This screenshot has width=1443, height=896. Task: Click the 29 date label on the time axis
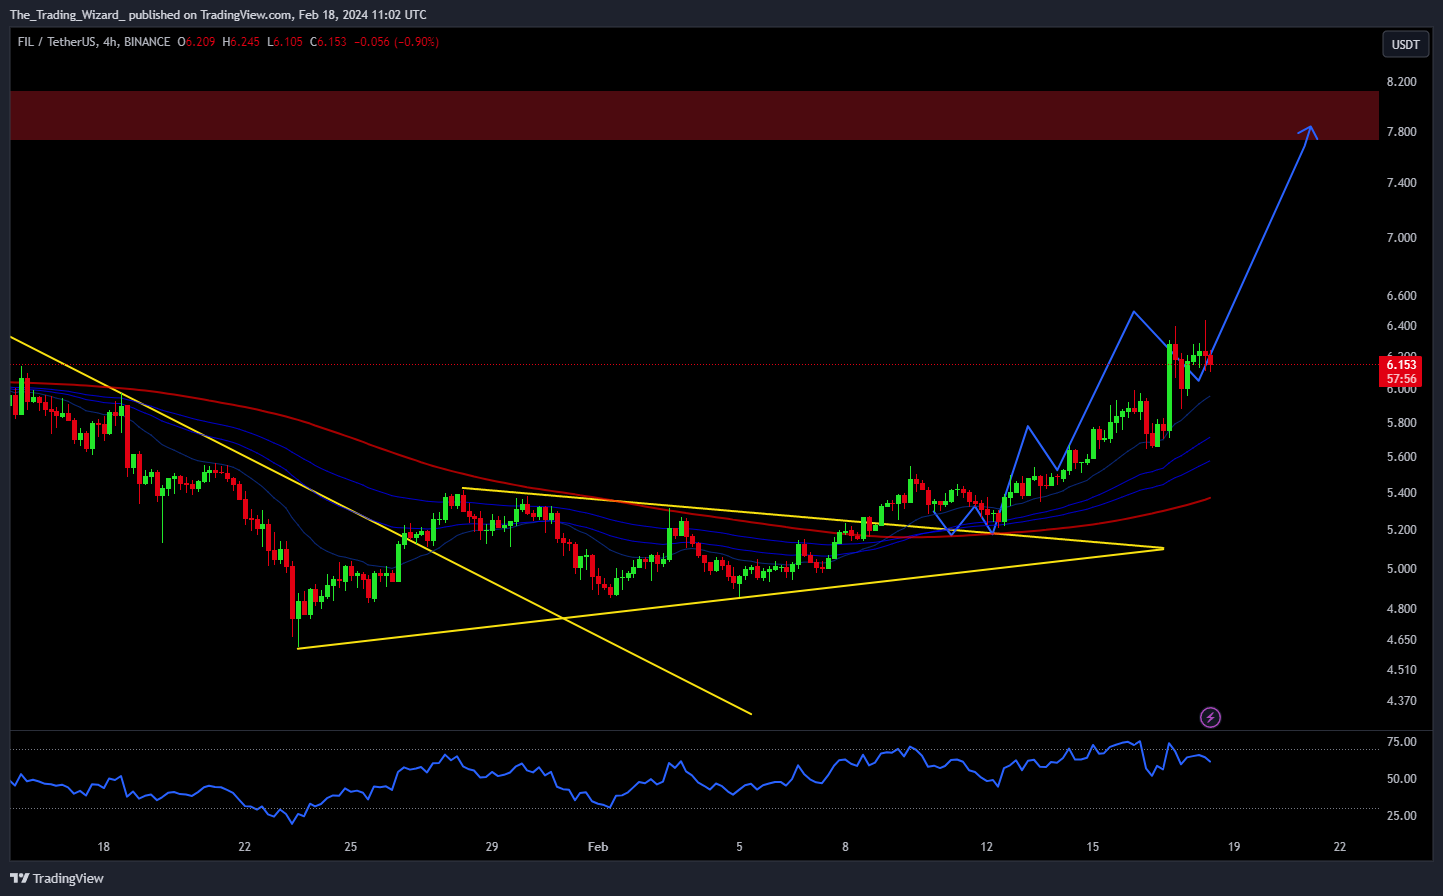point(492,847)
